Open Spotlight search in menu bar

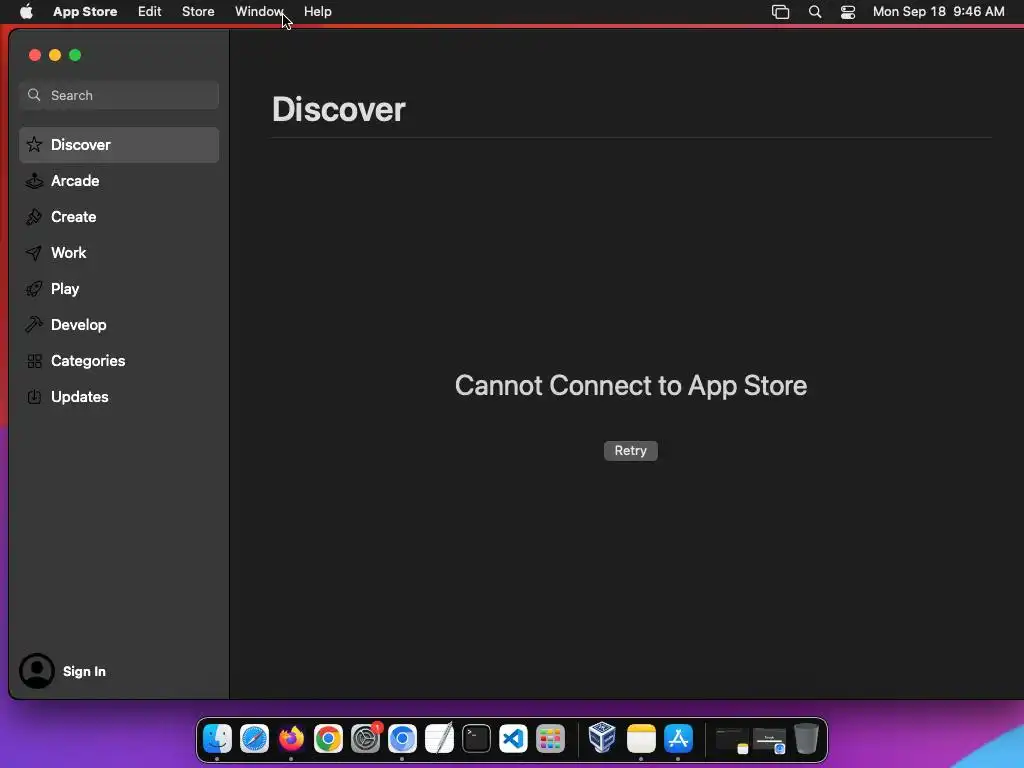click(x=815, y=12)
